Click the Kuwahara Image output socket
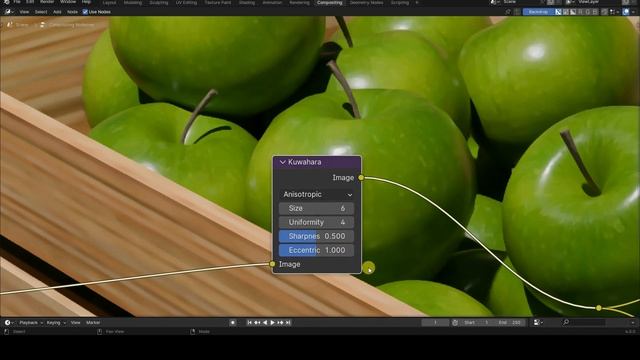640x360 pixels. [x=361, y=178]
